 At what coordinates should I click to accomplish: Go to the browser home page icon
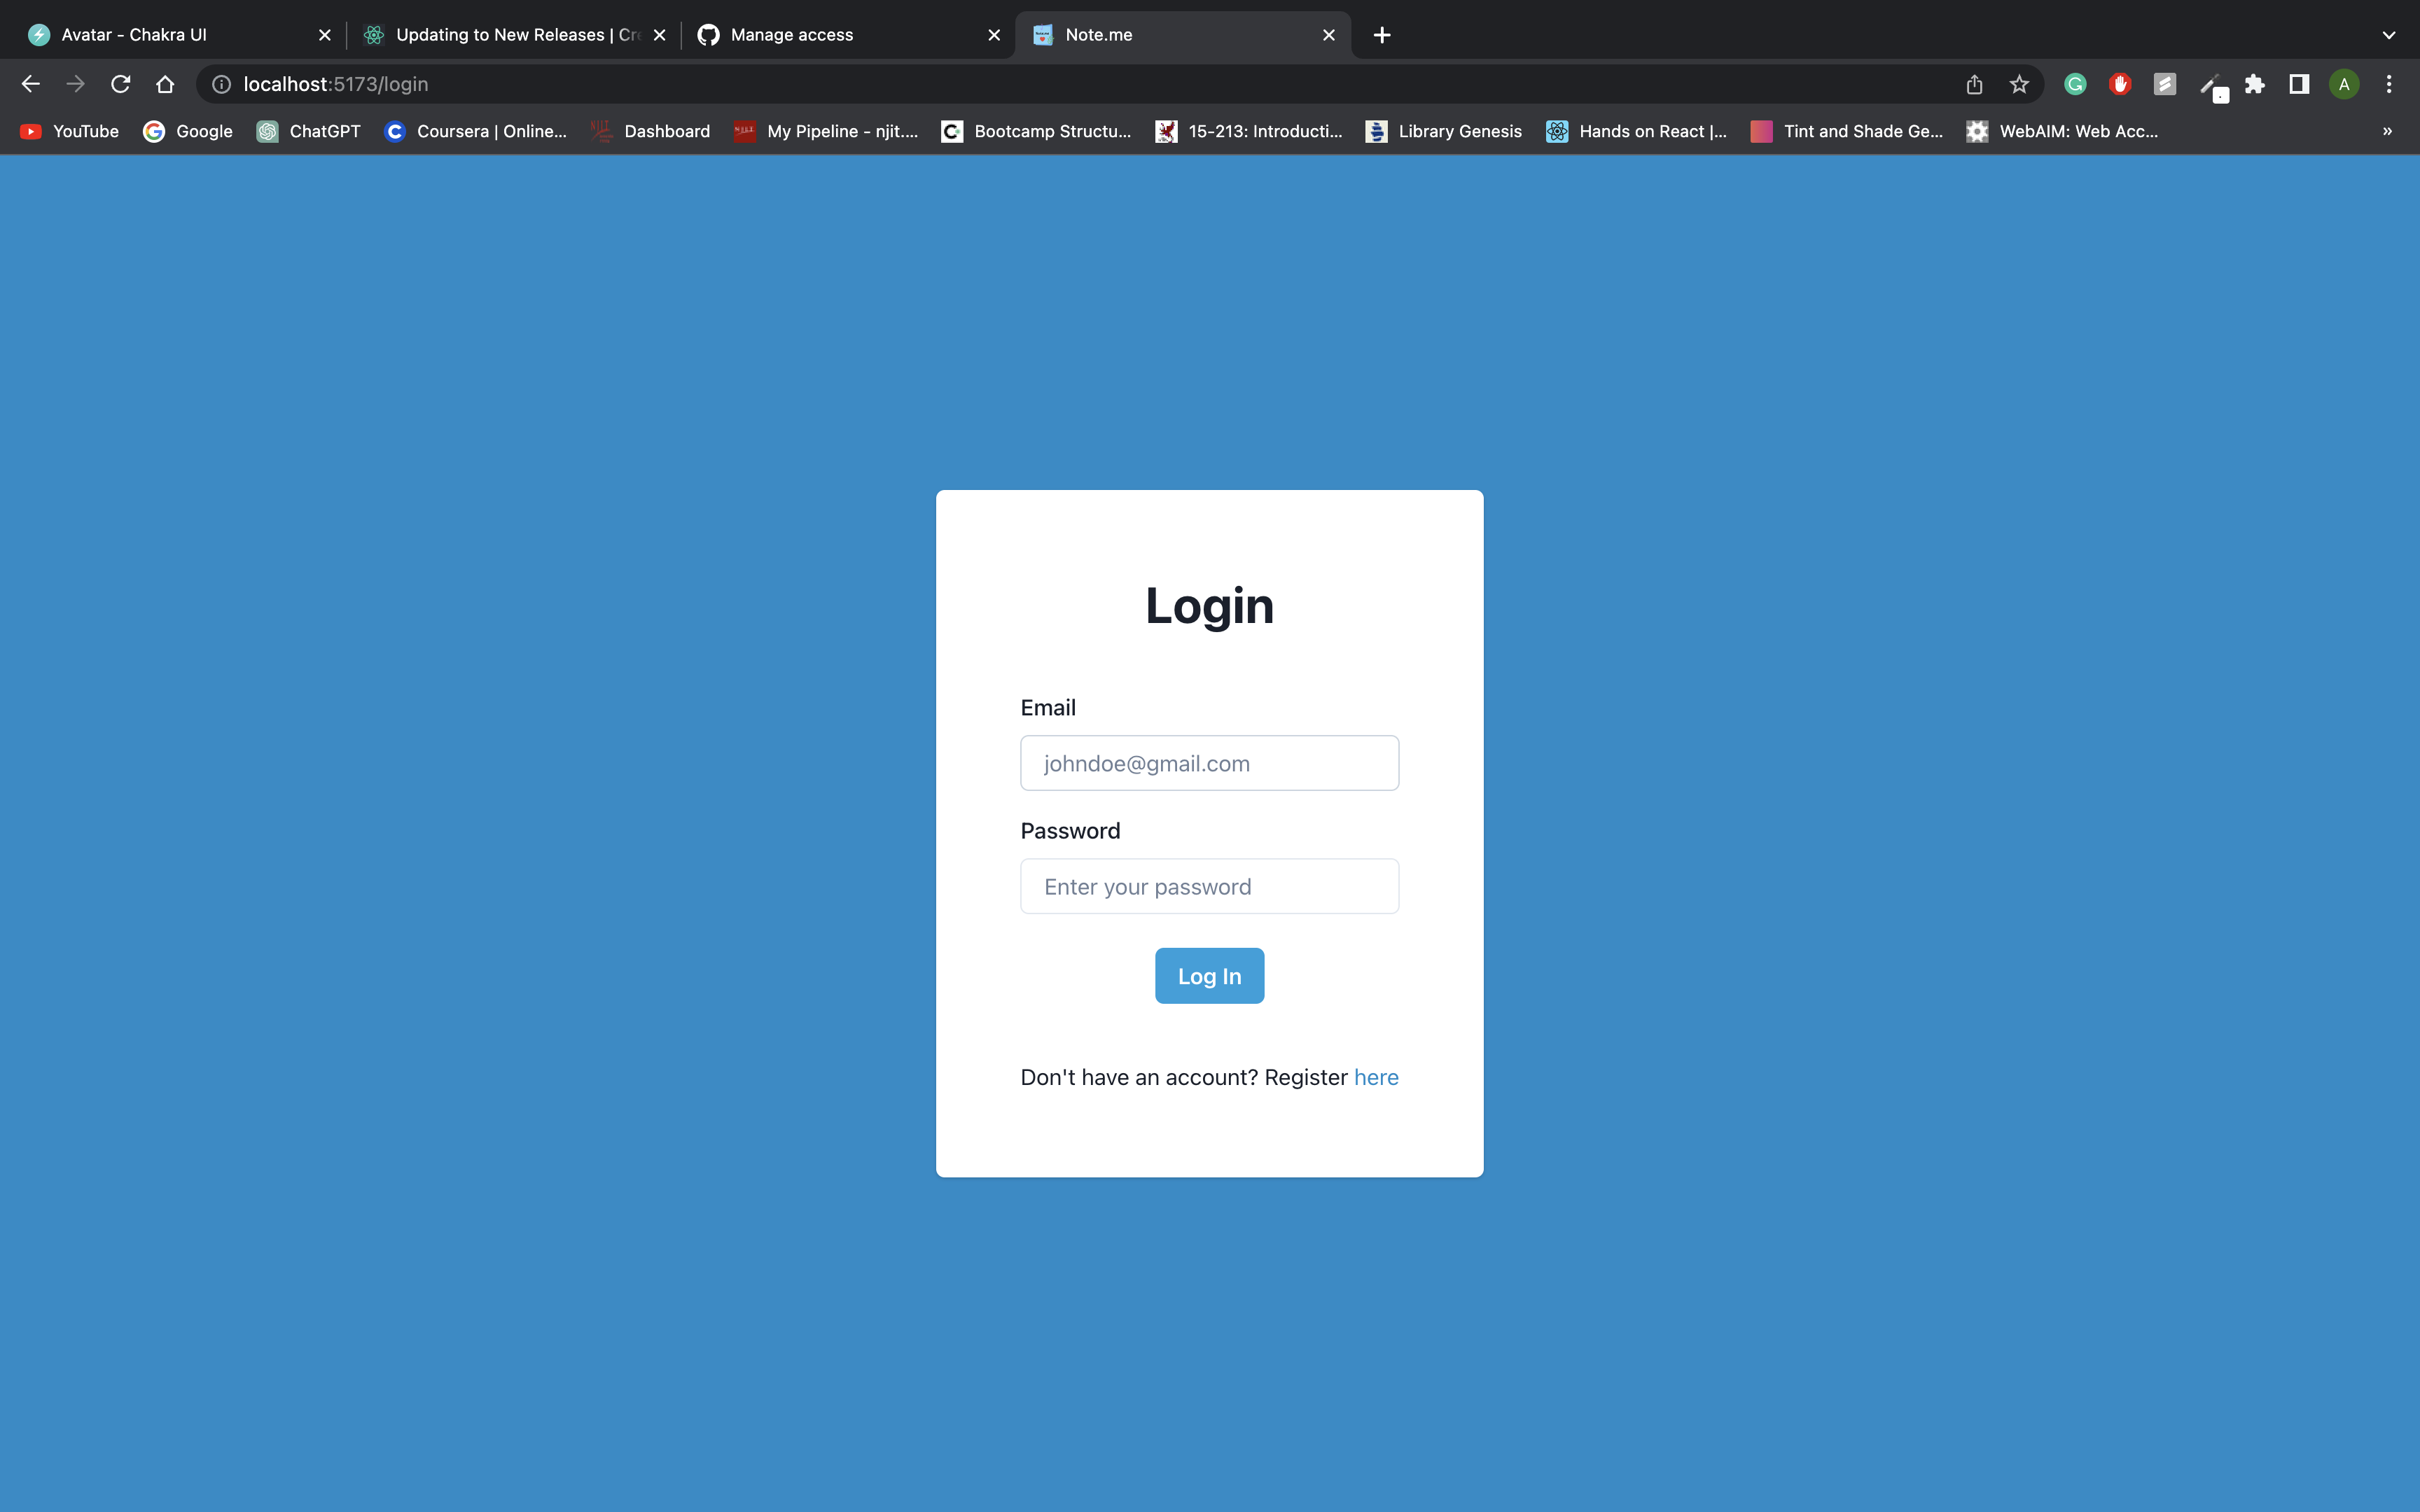165,84
